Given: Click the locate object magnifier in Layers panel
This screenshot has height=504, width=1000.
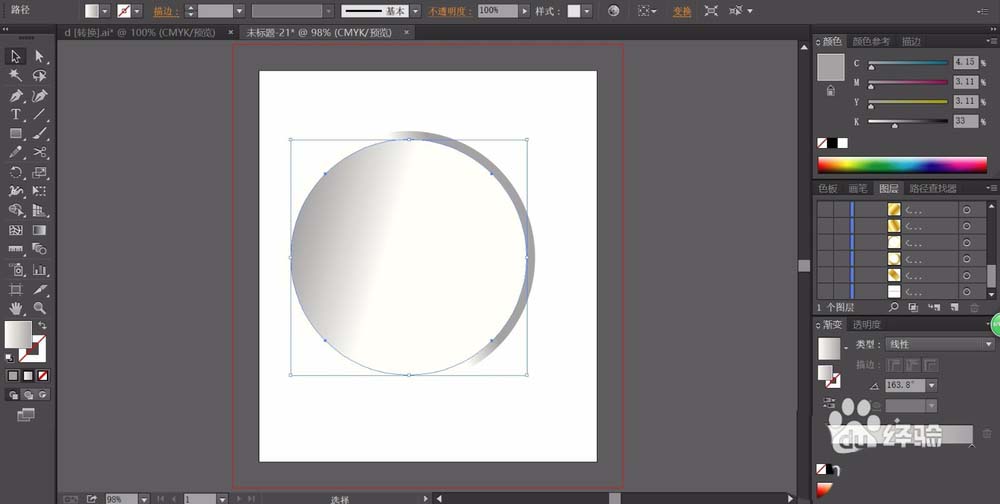Looking at the screenshot, I should click(893, 307).
